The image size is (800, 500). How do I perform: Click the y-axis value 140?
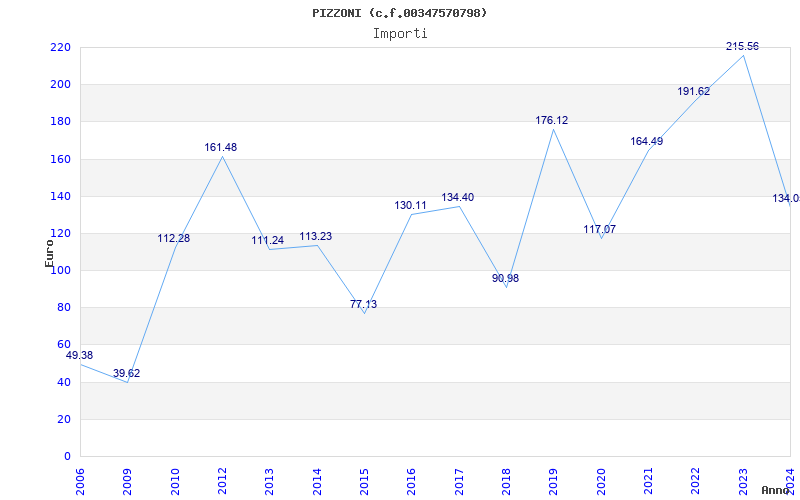point(60,196)
